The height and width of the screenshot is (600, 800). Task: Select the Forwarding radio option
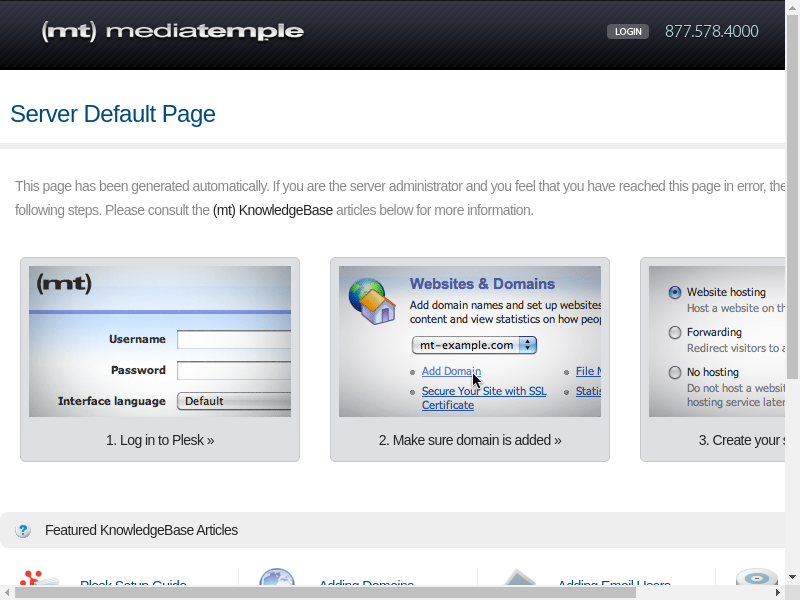tap(675, 333)
